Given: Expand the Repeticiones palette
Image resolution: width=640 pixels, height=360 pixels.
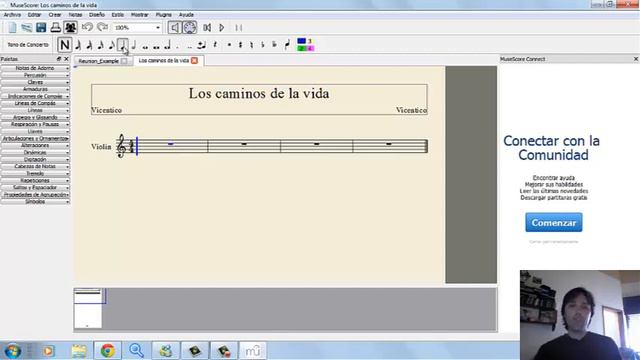Looking at the screenshot, I should (x=35, y=180).
